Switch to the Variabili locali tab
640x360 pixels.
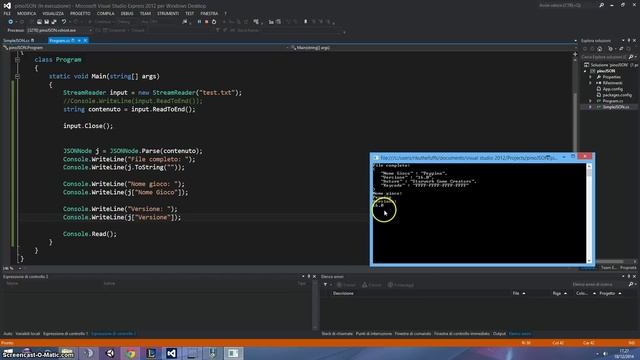[28, 334]
